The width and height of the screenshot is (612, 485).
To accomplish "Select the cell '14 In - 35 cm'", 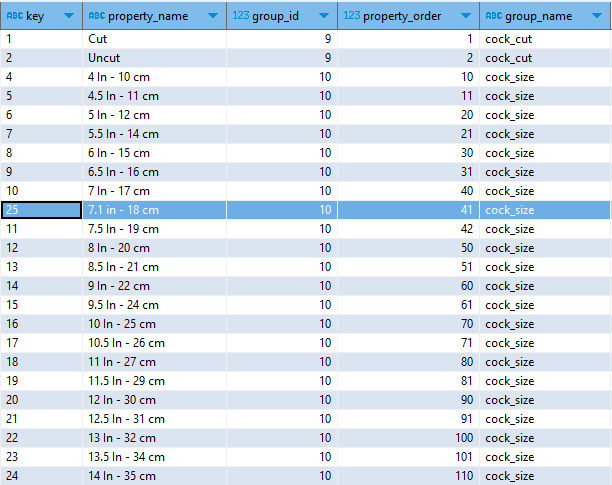I will [x=155, y=476].
